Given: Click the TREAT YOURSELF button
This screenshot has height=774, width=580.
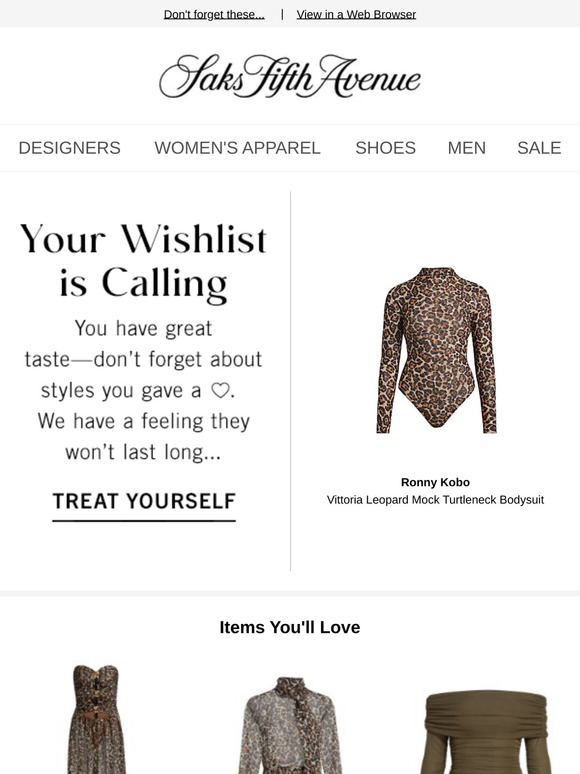Looking at the screenshot, I should click(144, 502).
